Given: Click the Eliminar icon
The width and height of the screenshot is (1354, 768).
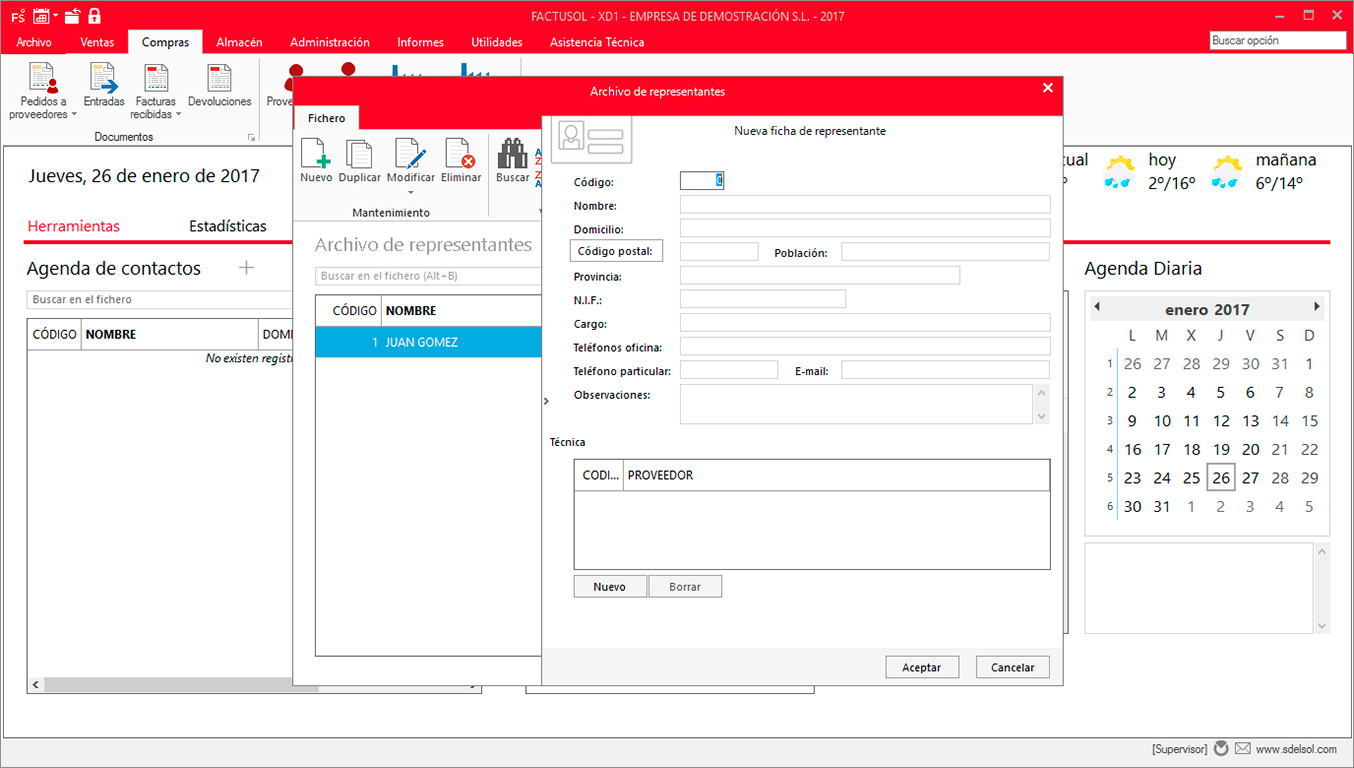Looking at the screenshot, I should (x=460, y=153).
